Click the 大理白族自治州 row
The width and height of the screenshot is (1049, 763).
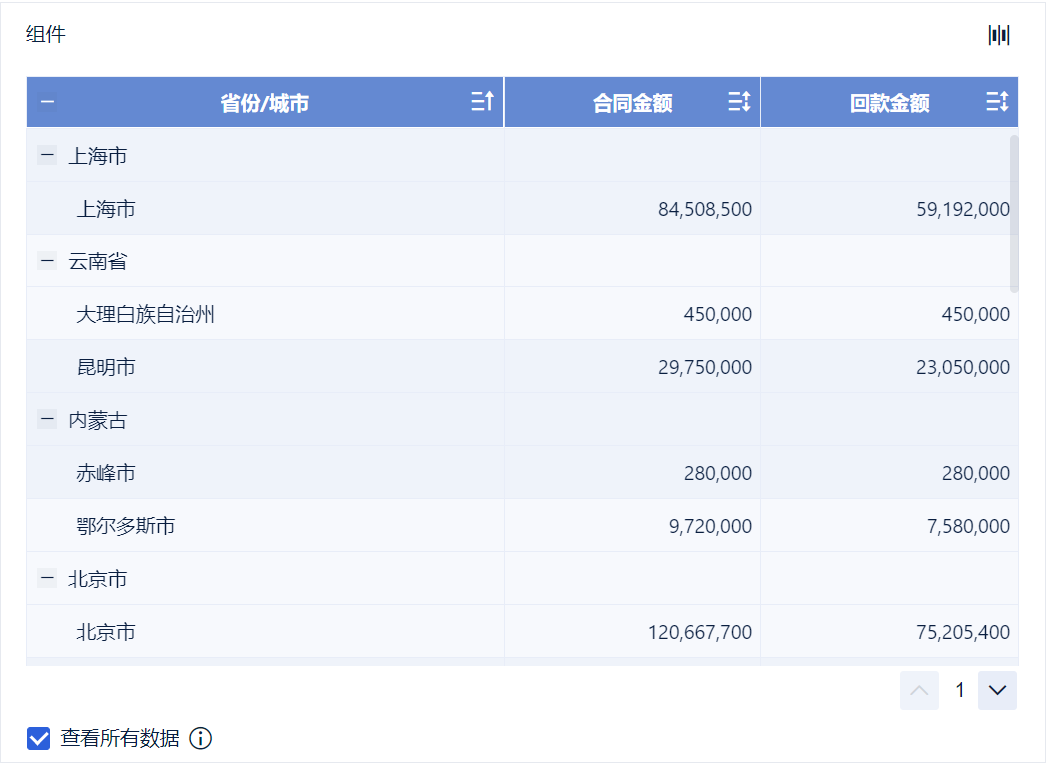pos(146,315)
